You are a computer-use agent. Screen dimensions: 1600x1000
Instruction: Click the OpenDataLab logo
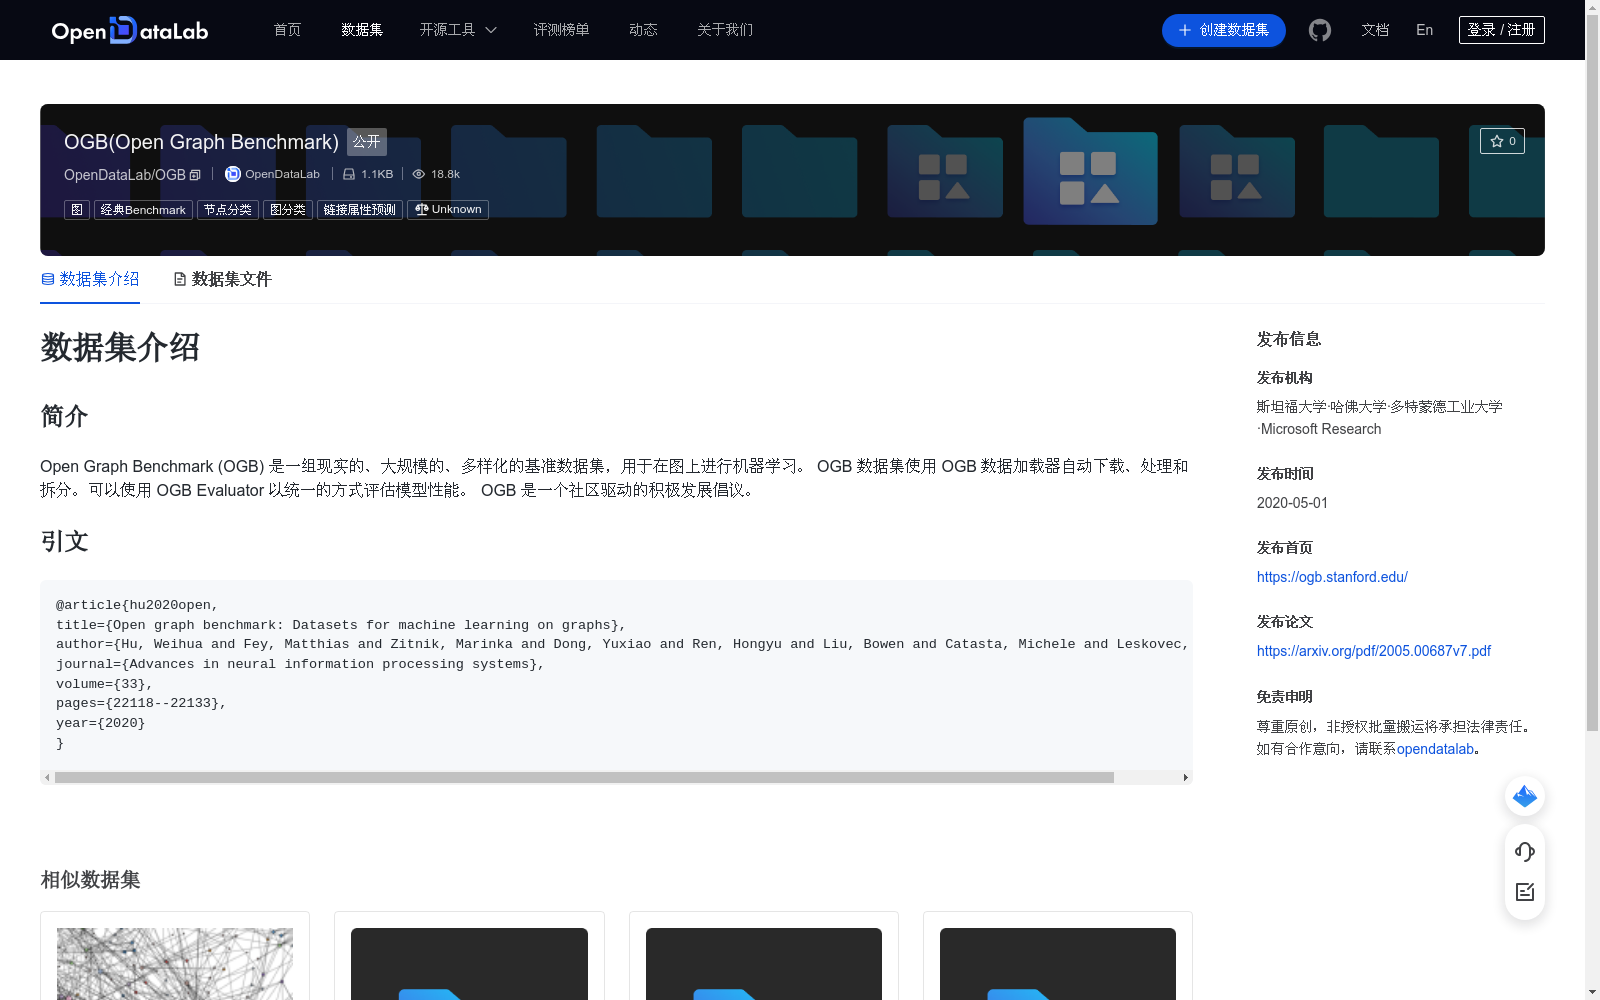(129, 30)
